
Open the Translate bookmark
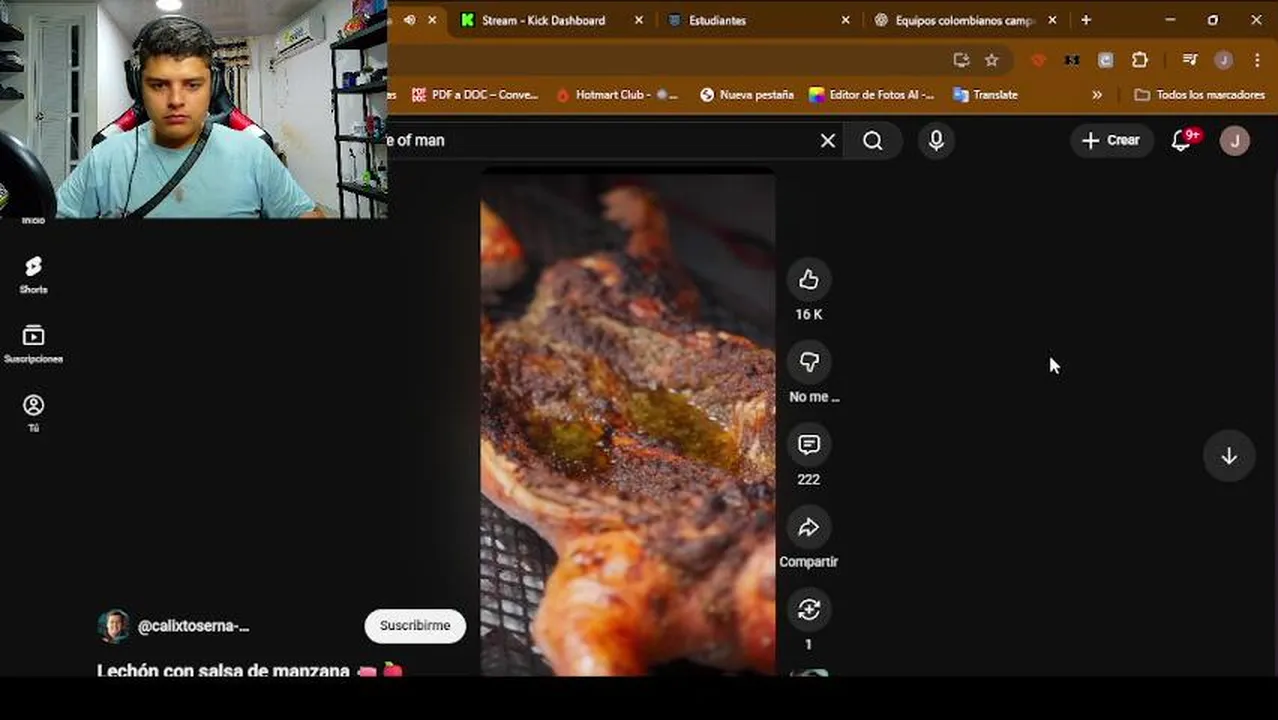[x=986, y=95]
